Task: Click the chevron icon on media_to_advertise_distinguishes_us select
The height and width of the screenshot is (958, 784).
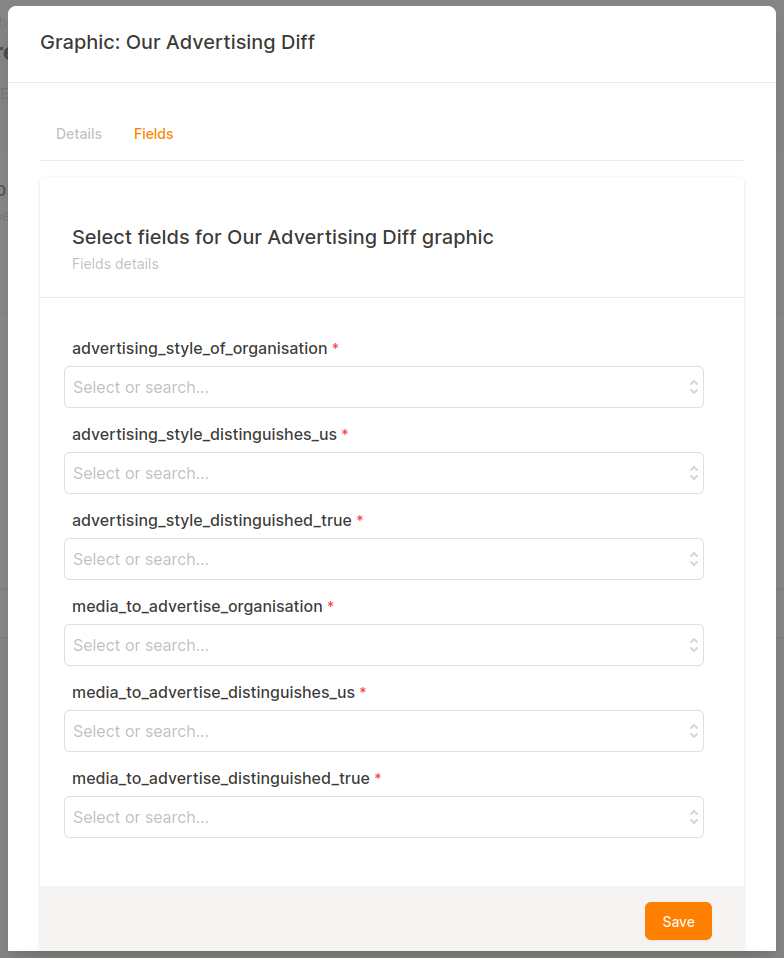Action: 694,731
